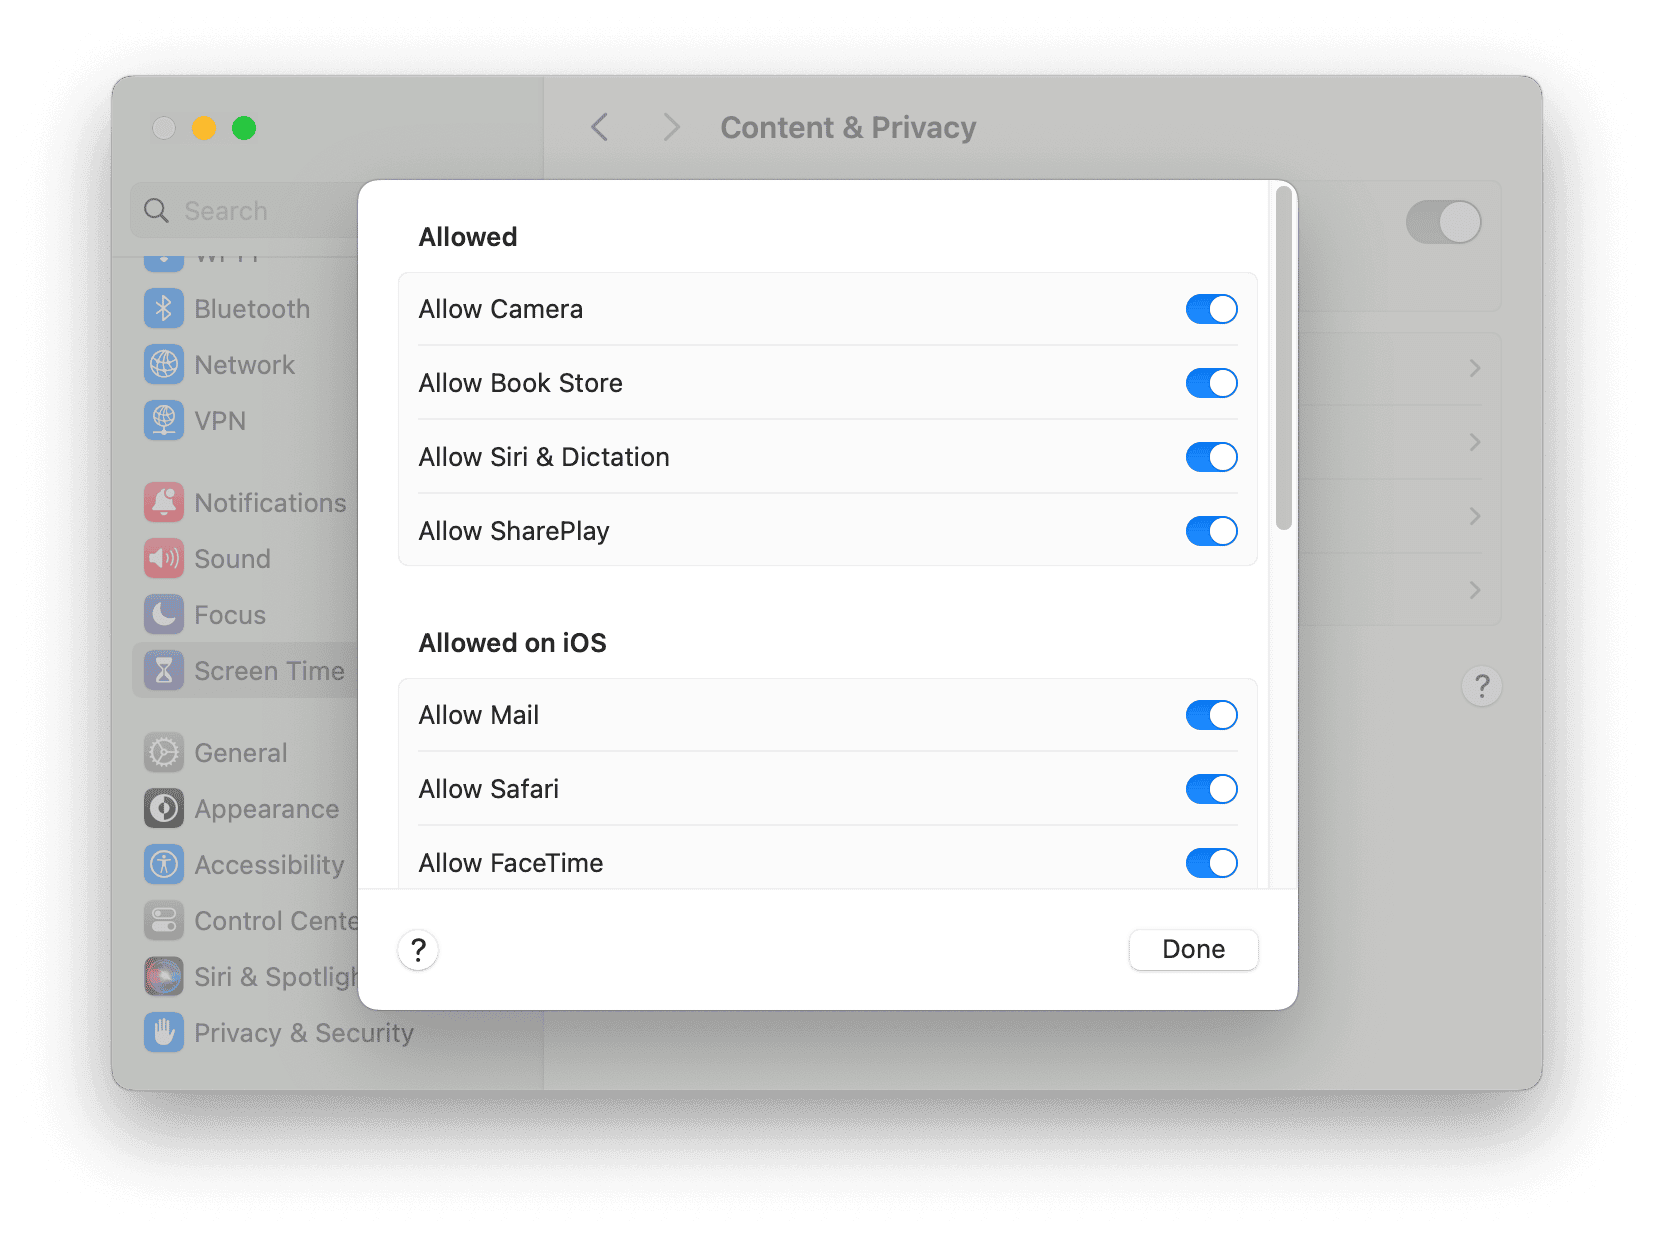The image size is (1654, 1238).
Task: Open help in Content & Privacy pane
Action: (1482, 687)
